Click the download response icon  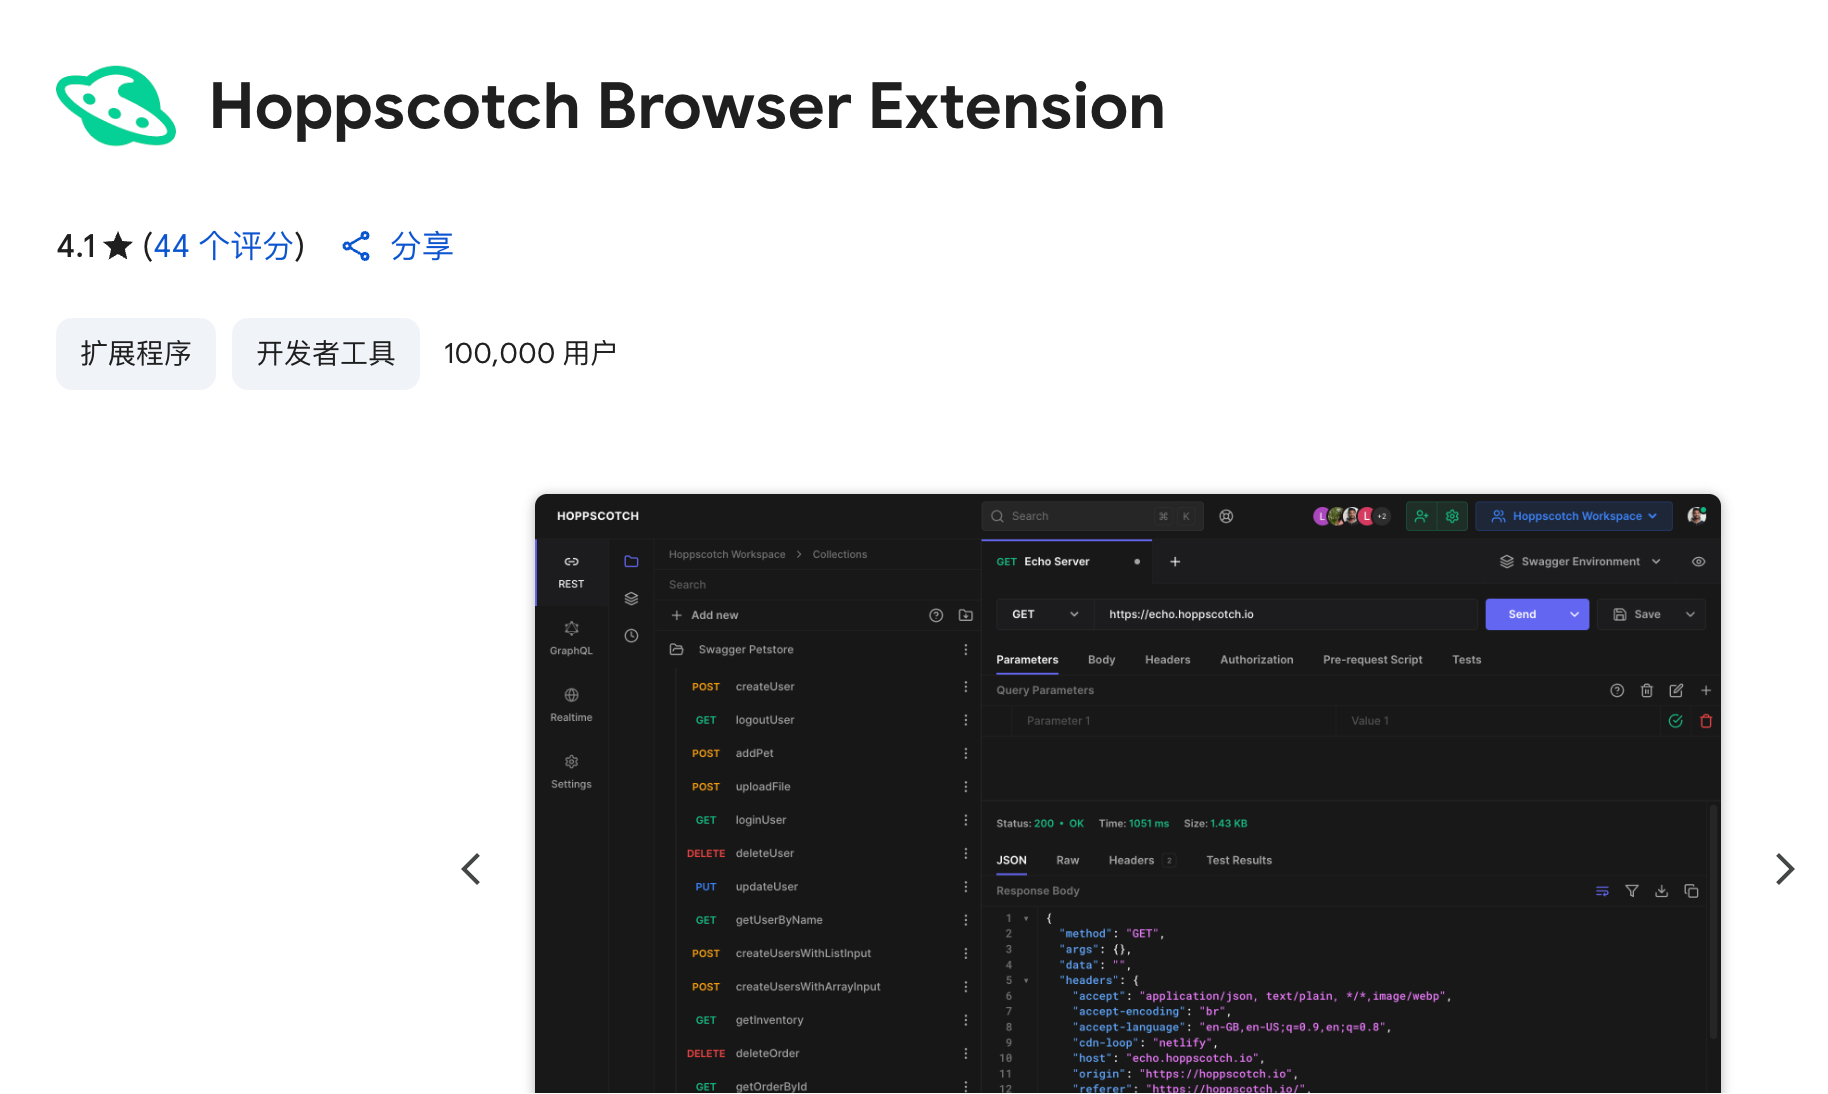coord(1661,891)
